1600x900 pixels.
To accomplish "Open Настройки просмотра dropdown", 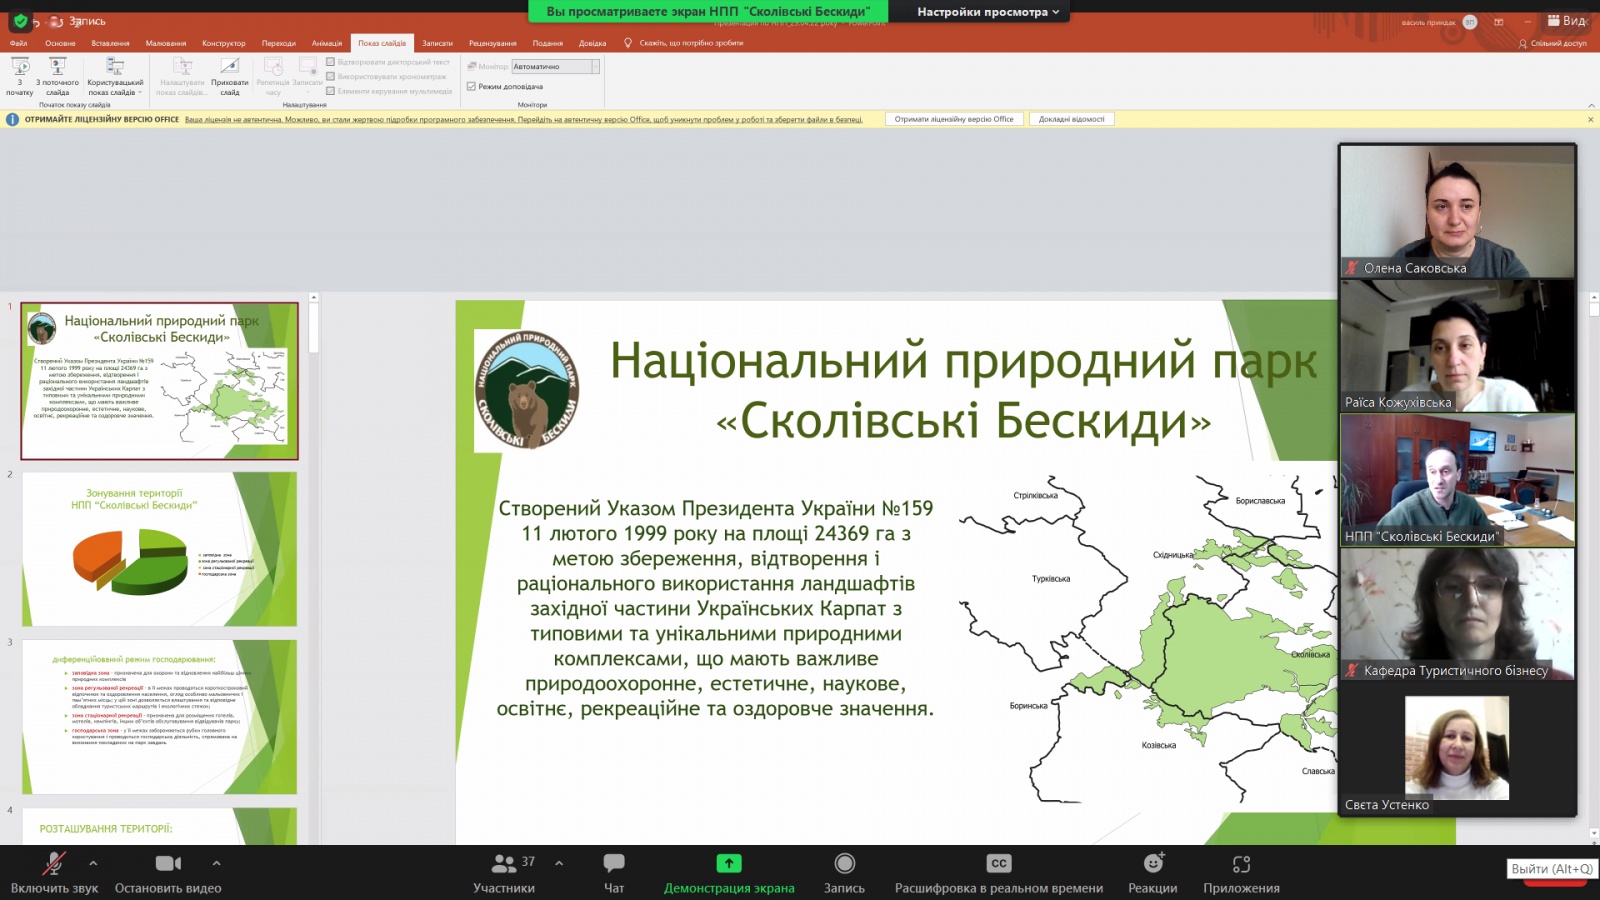I will pos(988,12).
